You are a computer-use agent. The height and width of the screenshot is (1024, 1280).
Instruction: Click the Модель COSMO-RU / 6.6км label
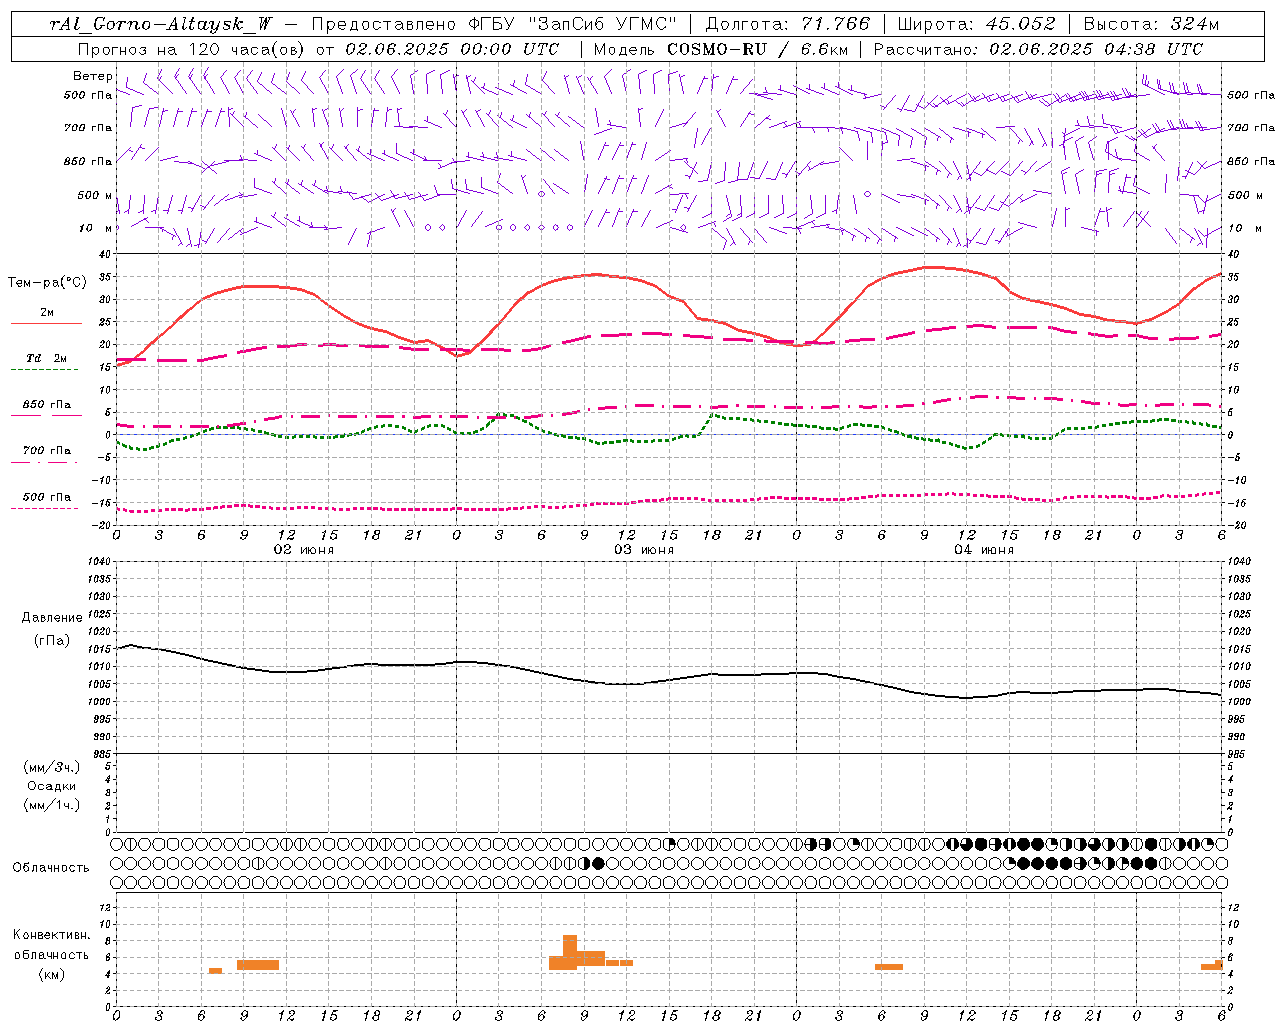(720, 49)
